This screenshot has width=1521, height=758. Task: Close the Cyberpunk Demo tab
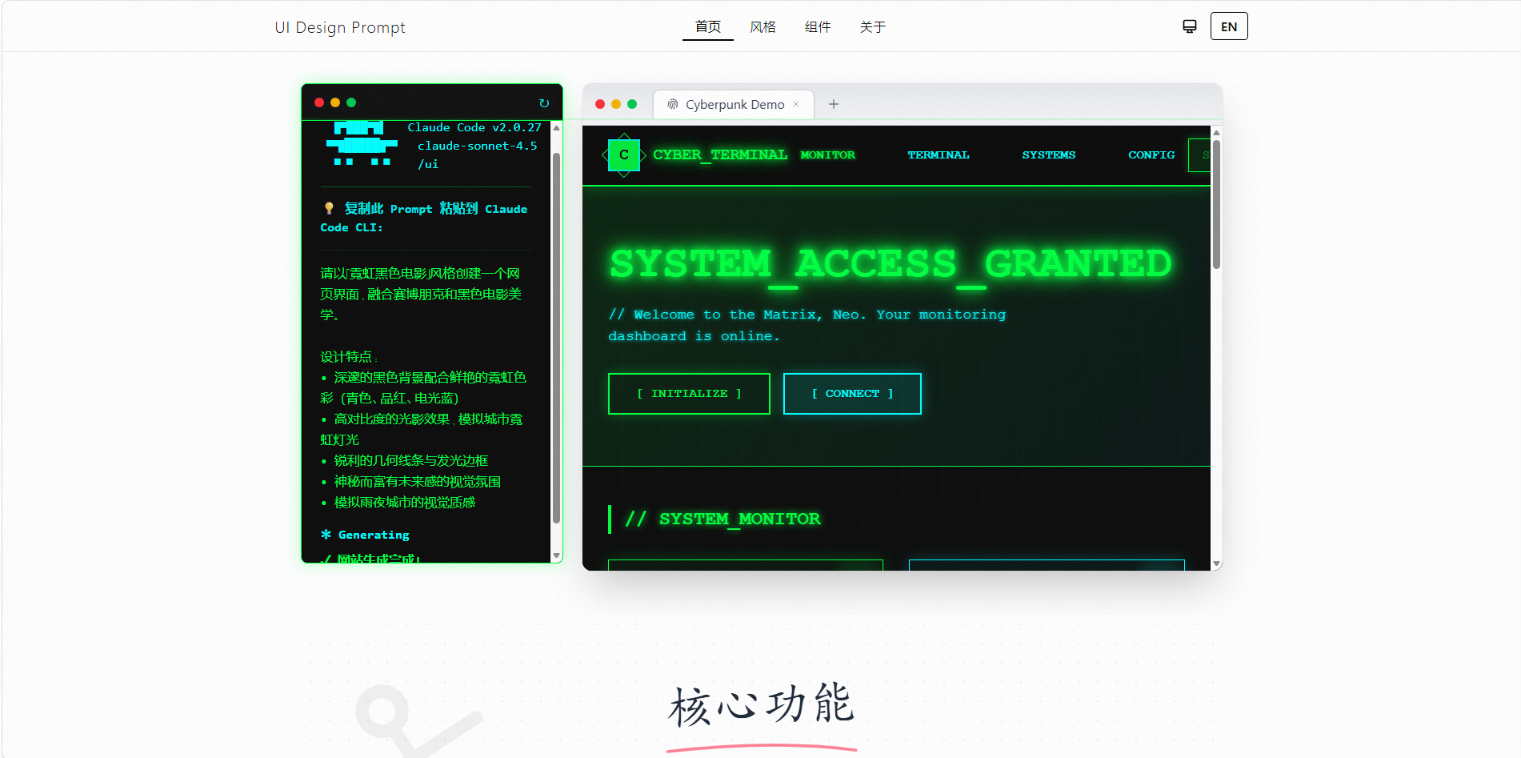(796, 104)
